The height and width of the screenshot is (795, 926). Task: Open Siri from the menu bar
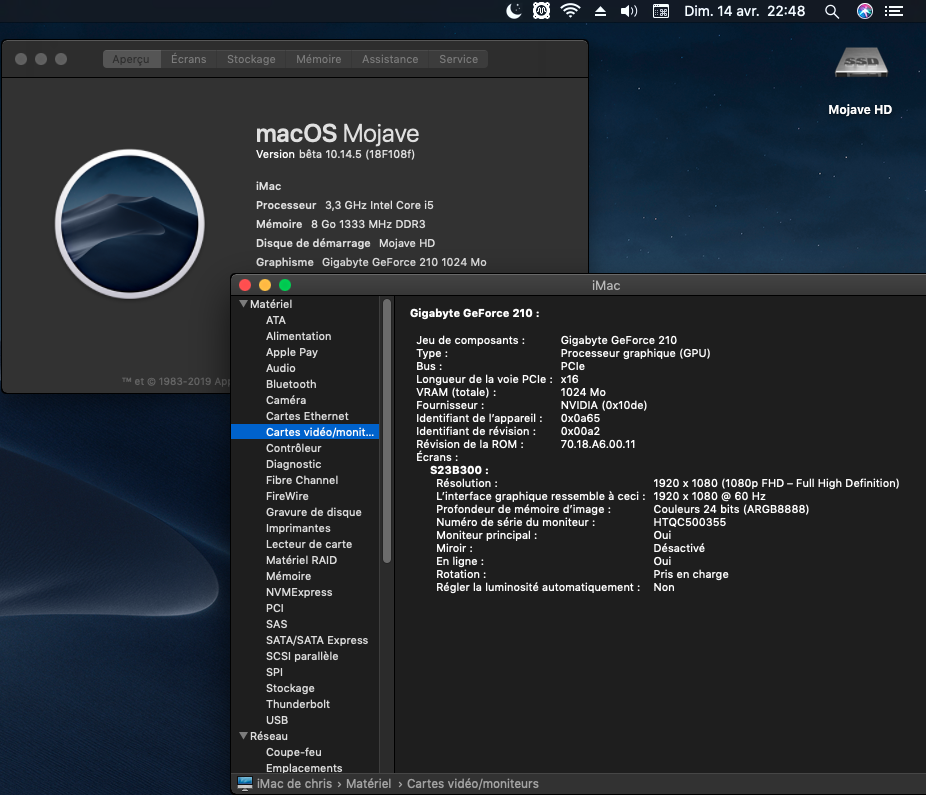click(865, 11)
